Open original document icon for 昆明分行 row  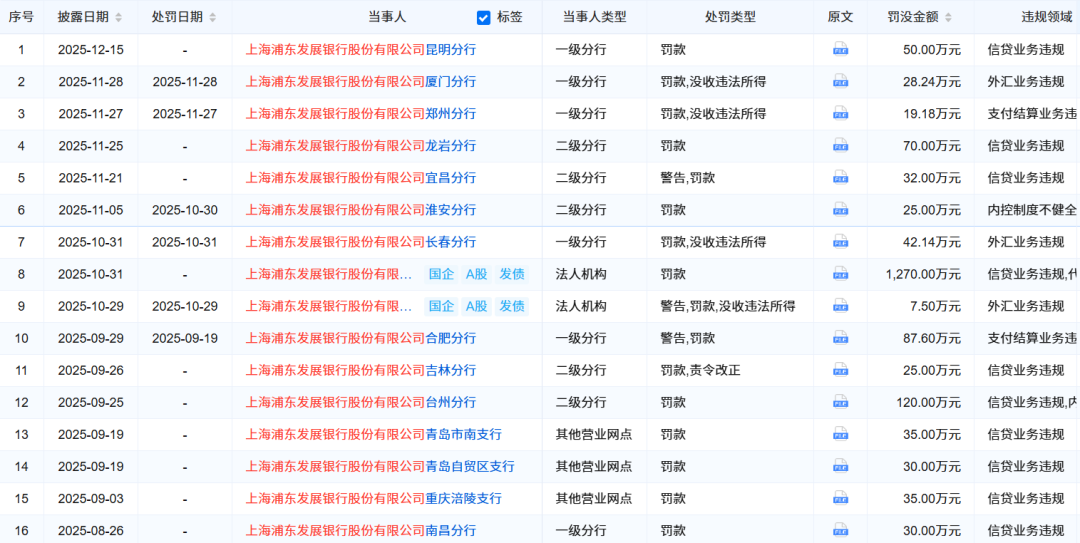click(x=840, y=49)
